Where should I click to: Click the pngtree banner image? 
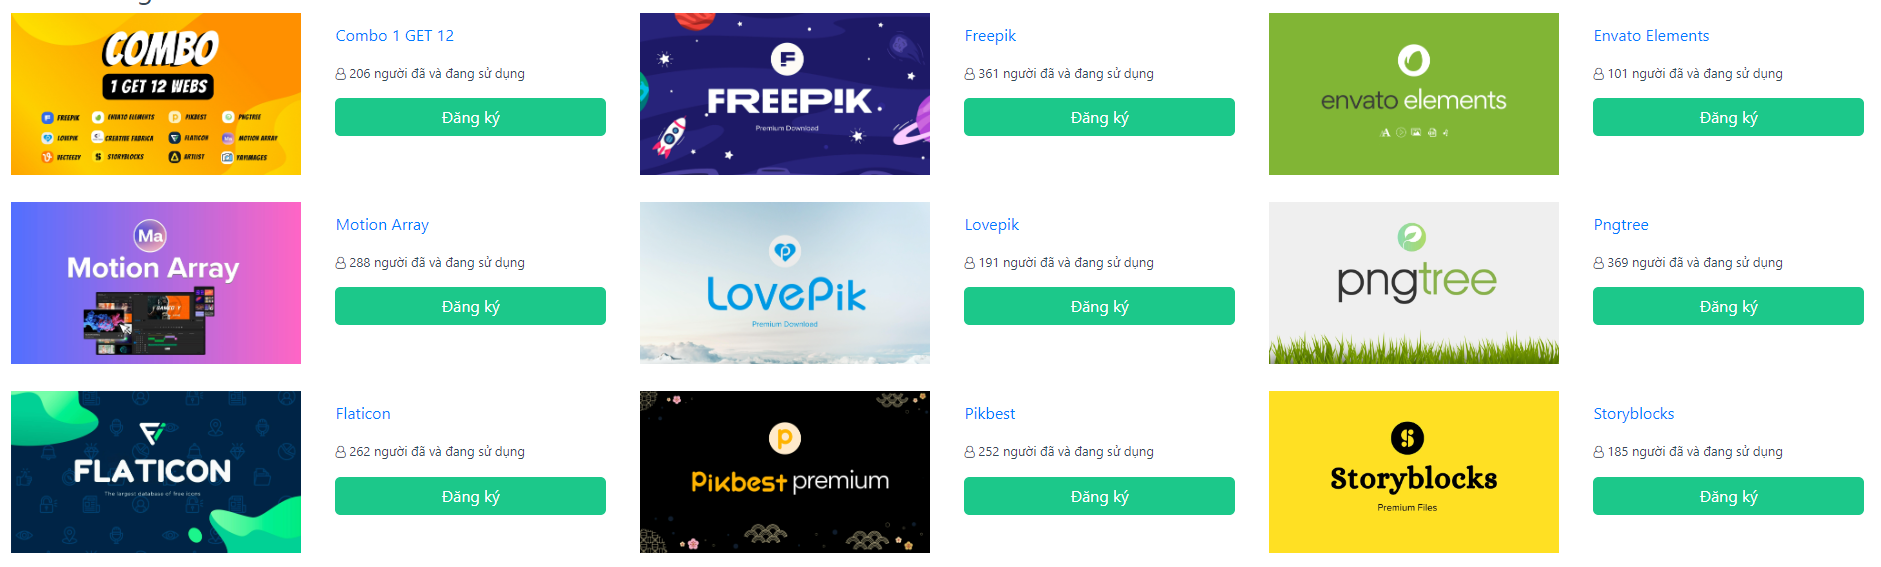[x=1414, y=283]
